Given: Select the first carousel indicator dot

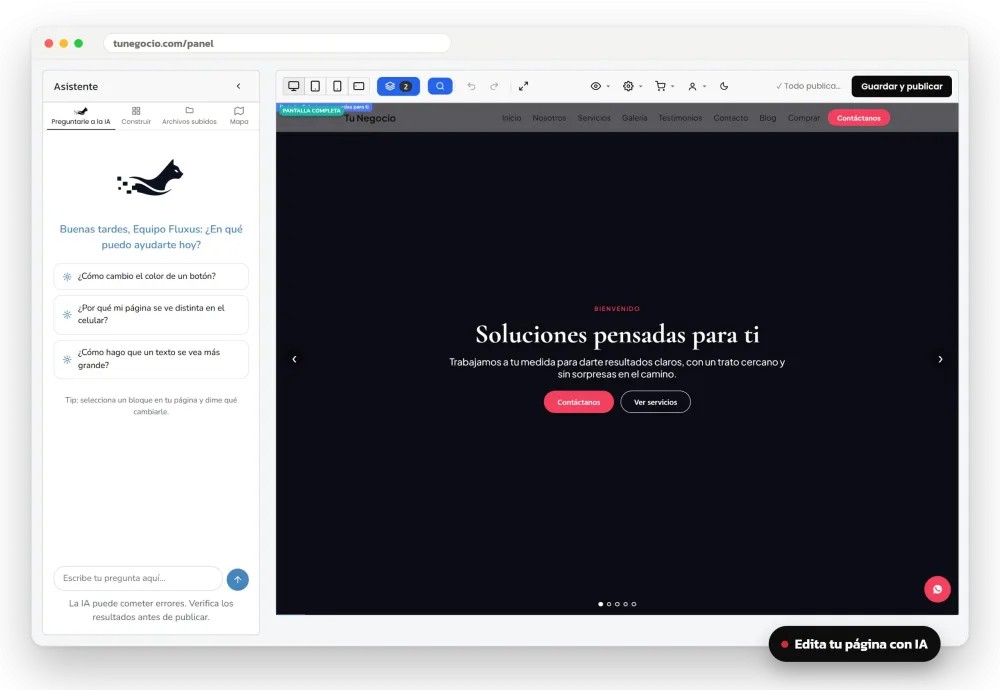Looking at the screenshot, I should (x=600, y=604).
